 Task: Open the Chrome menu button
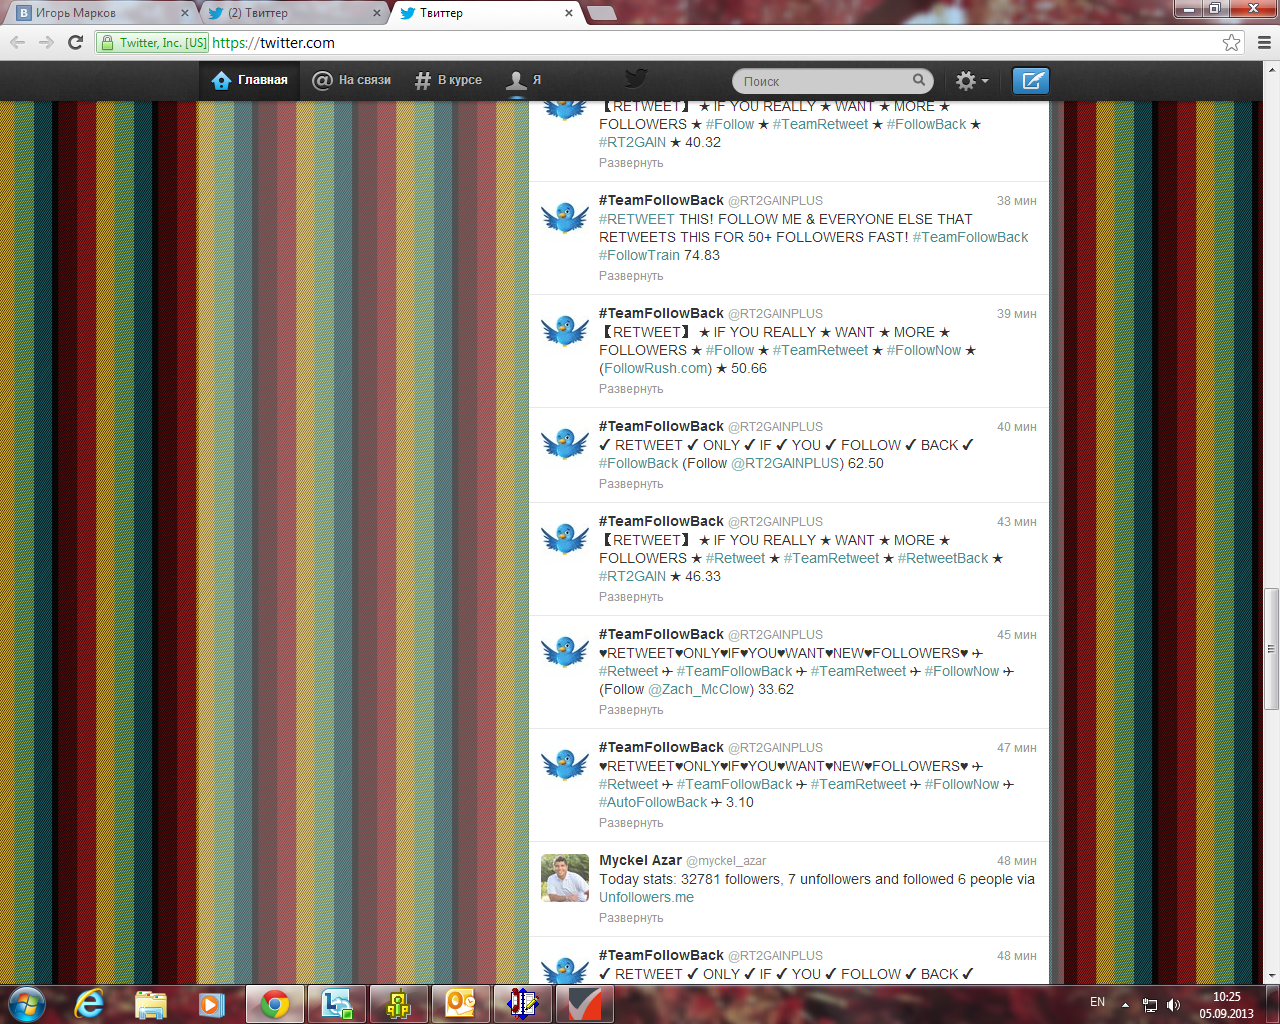point(1264,43)
